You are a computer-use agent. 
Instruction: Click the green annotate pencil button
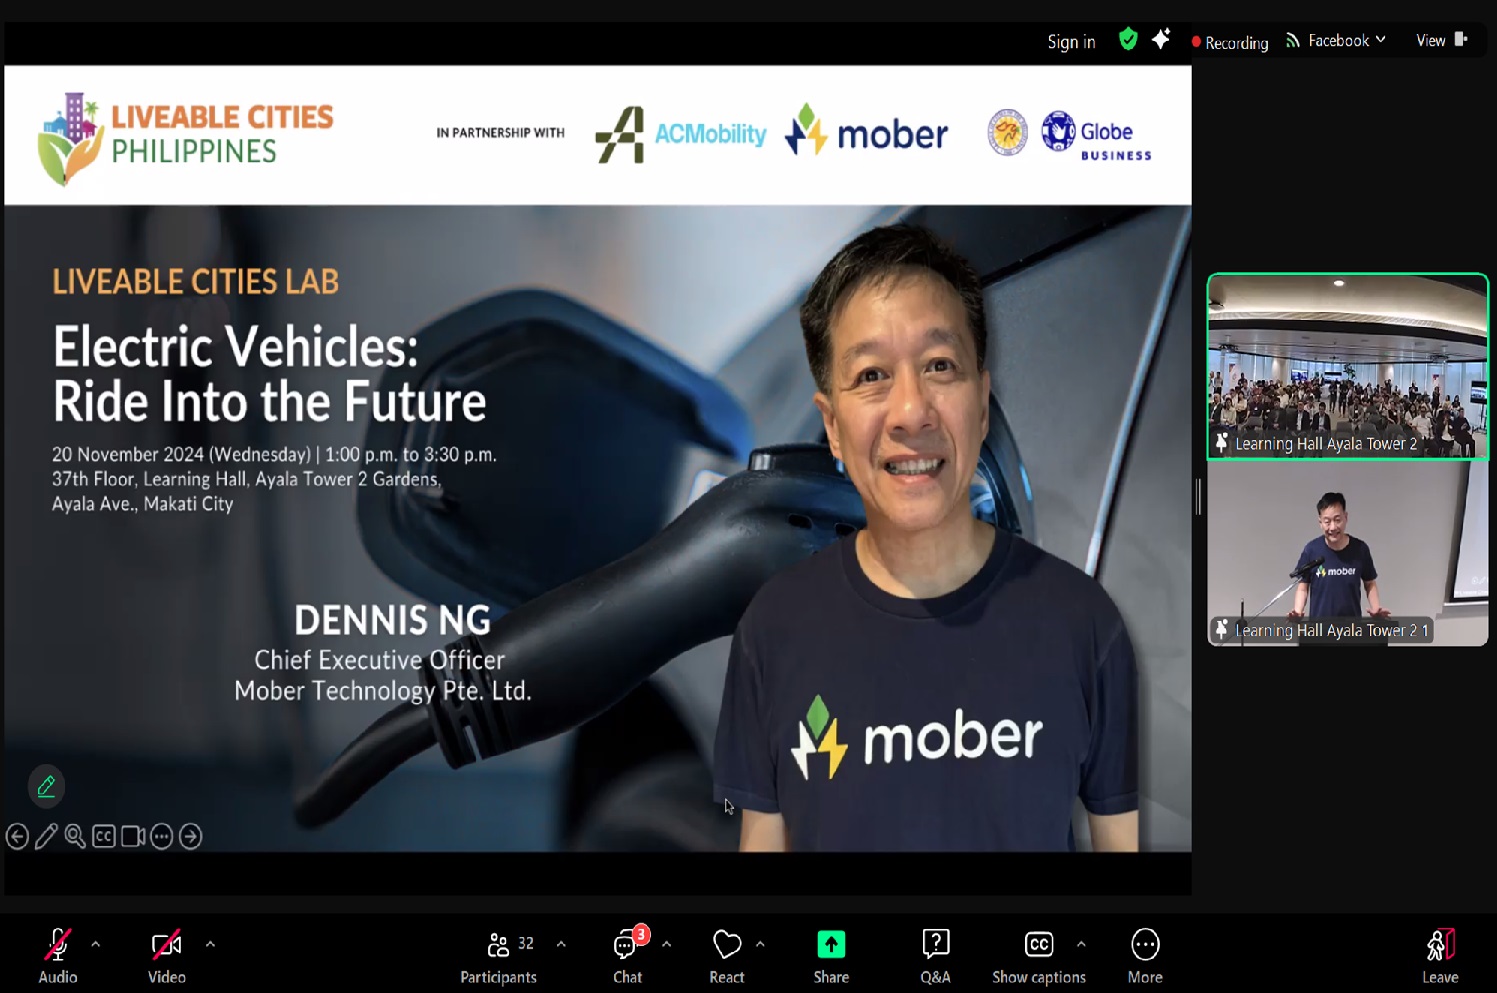pyautogui.click(x=46, y=787)
